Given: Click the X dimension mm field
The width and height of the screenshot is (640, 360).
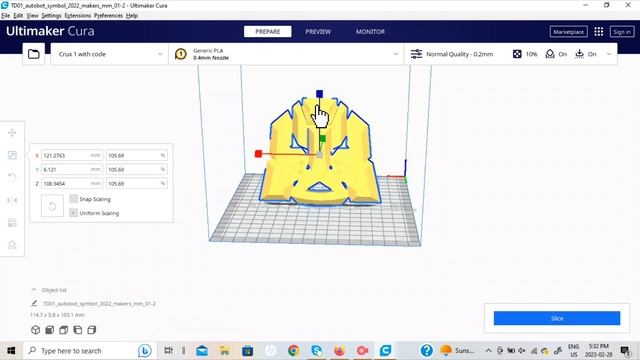Looking at the screenshot, I should [x=72, y=155].
